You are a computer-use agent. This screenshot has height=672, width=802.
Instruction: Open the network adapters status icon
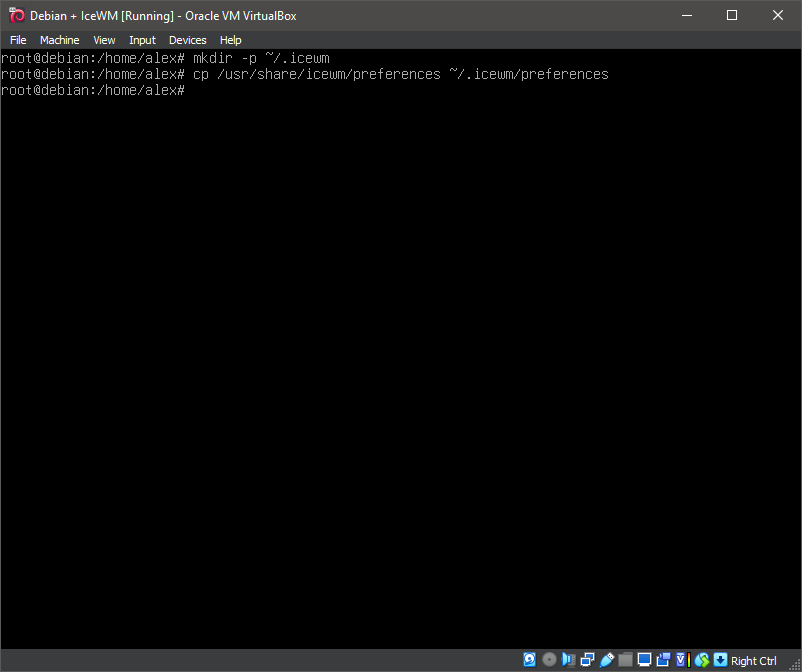[x=587, y=659]
